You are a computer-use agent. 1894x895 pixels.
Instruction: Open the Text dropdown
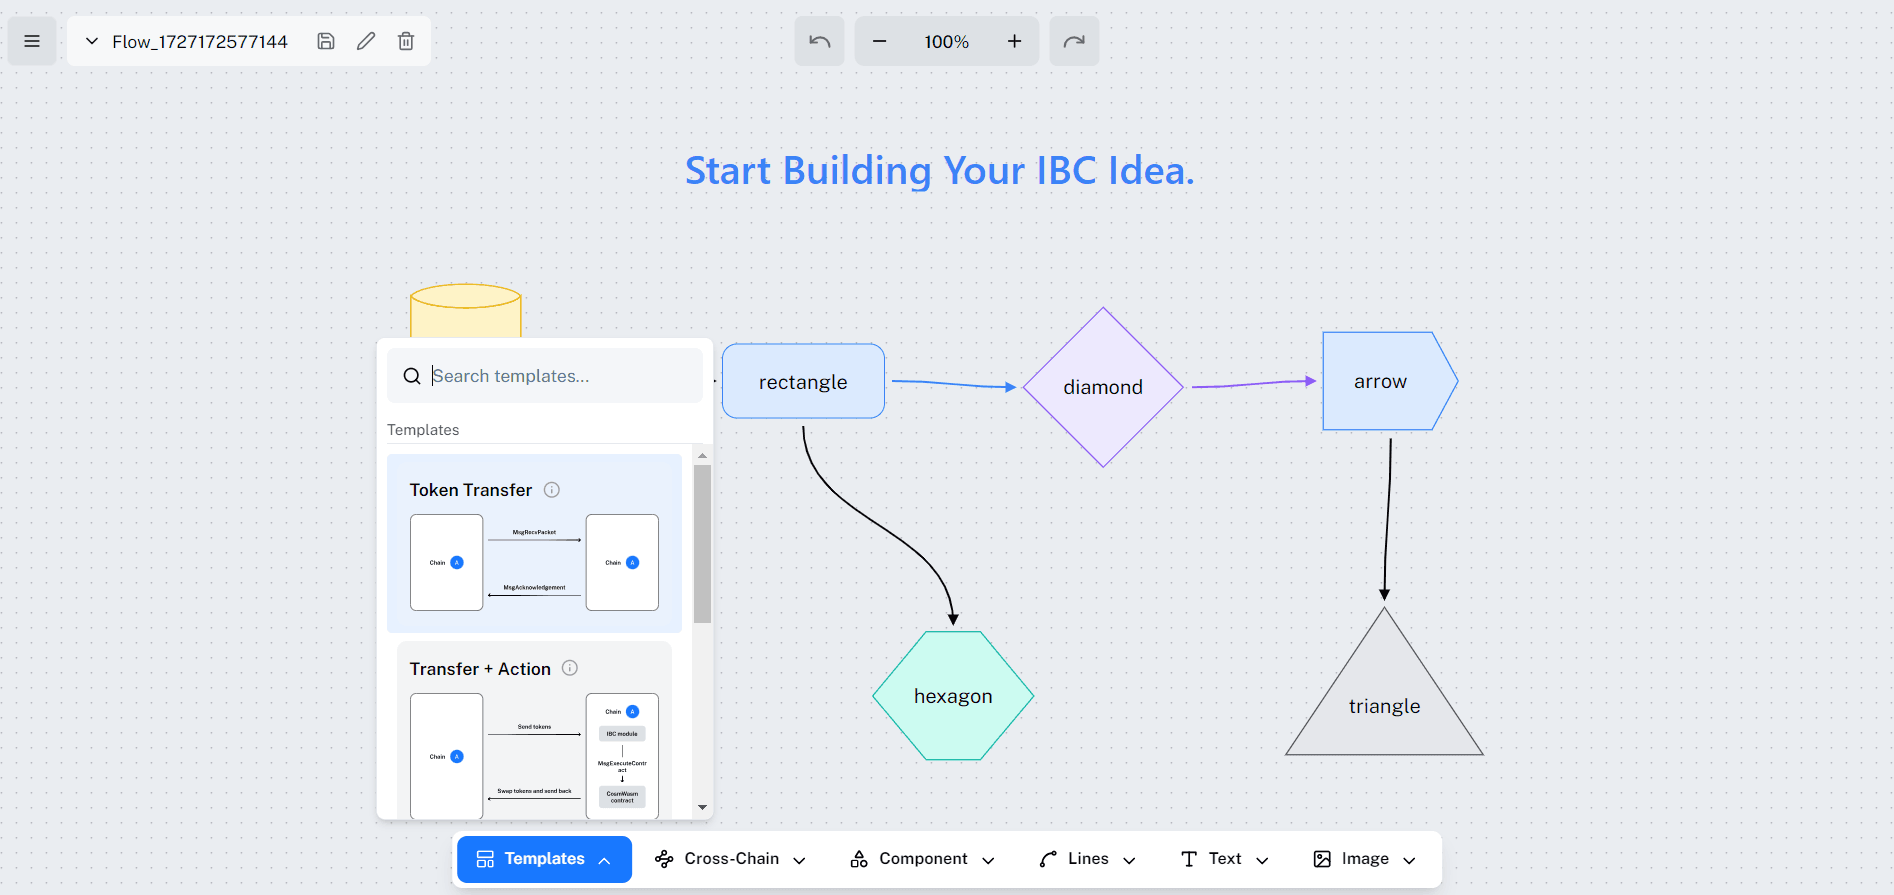point(1225,859)
